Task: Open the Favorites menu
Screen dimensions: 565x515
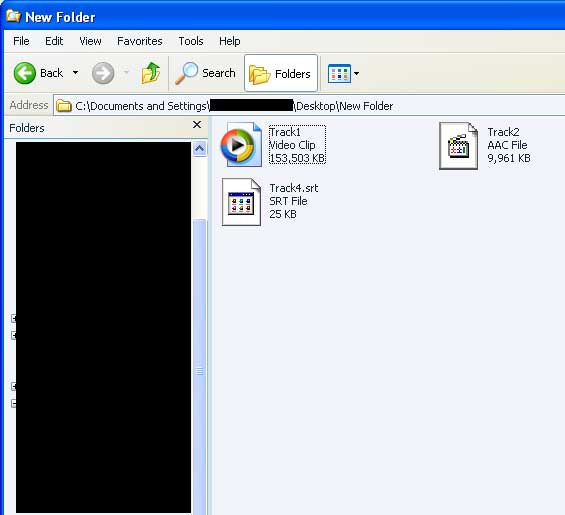Action: 140,41
